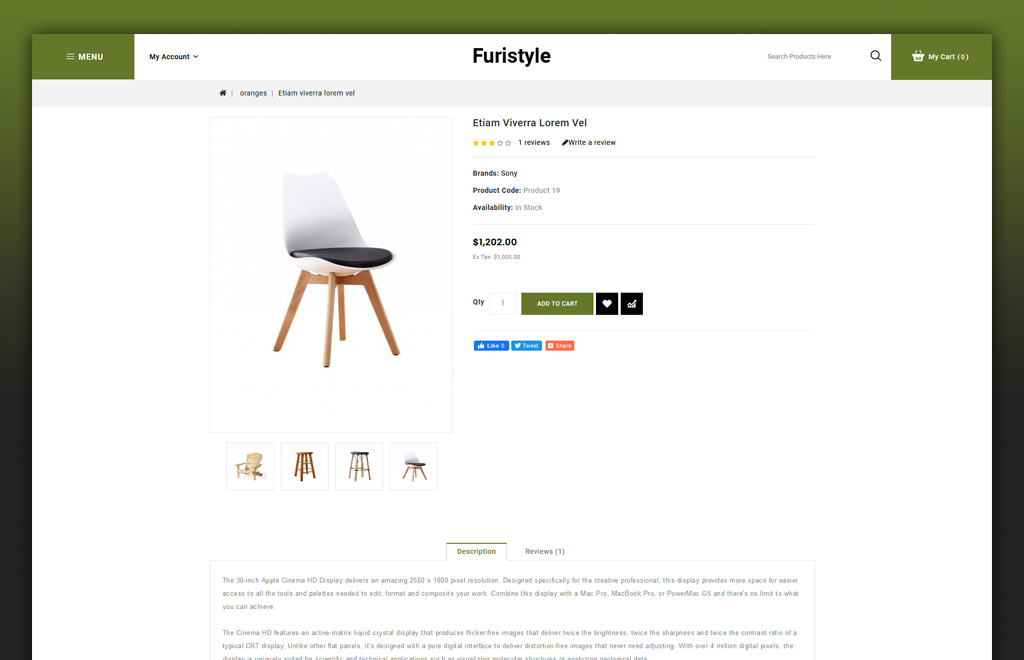Switch to the Reviews (1) tab

pos(545,552)
